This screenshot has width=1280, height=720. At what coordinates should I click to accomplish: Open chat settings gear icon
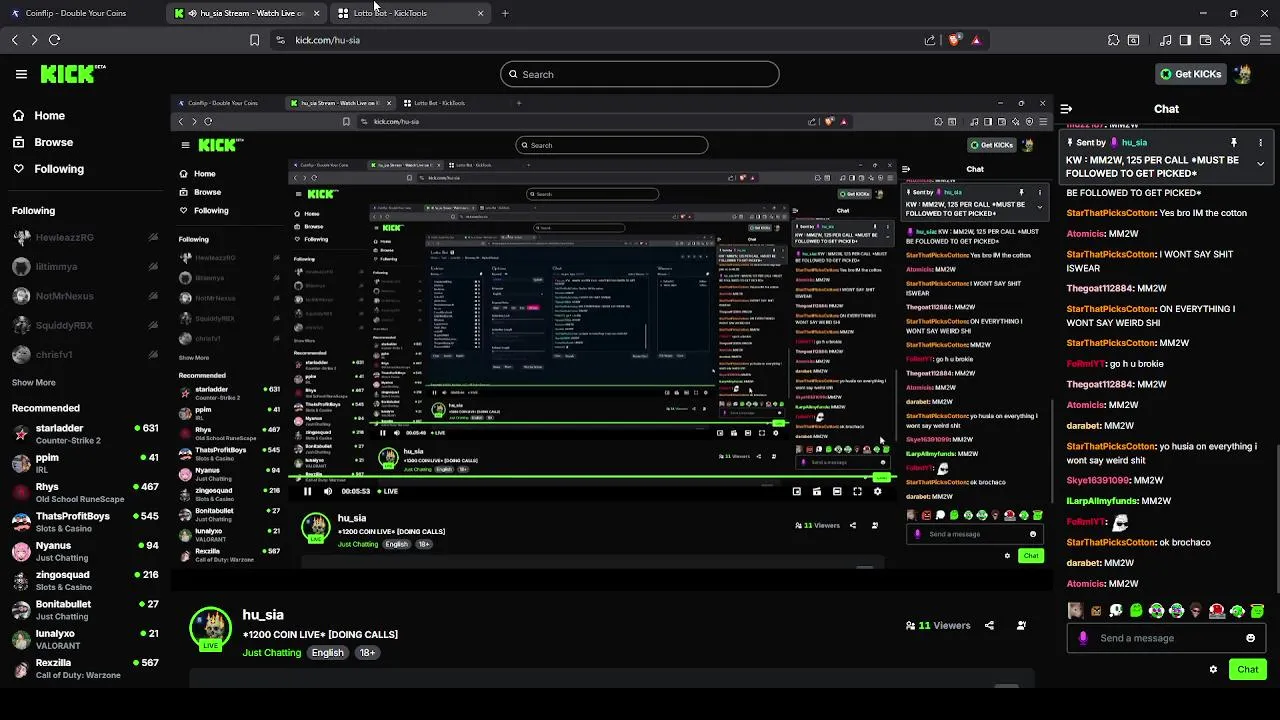coord(1213,669)
